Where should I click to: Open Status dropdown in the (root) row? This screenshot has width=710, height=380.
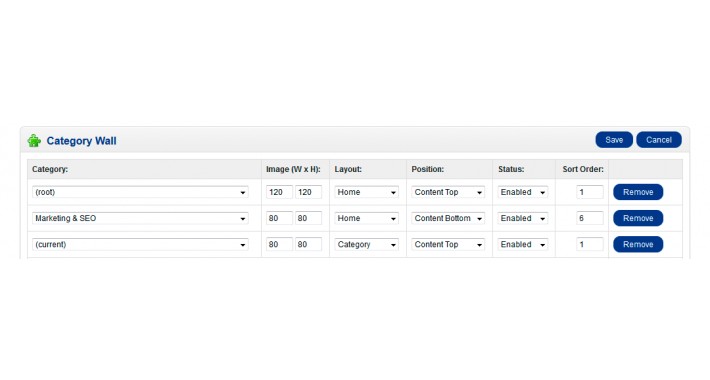[523, 192]
